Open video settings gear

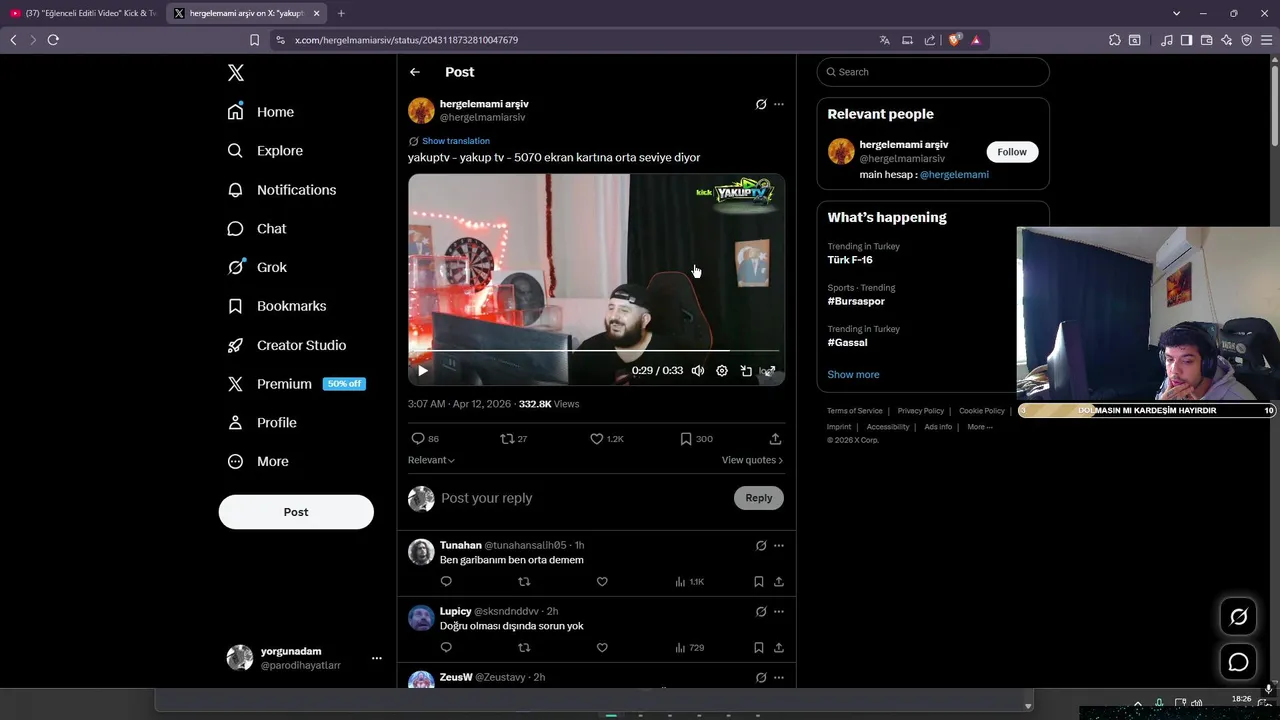pyautogui.click(x=722, y=371)
